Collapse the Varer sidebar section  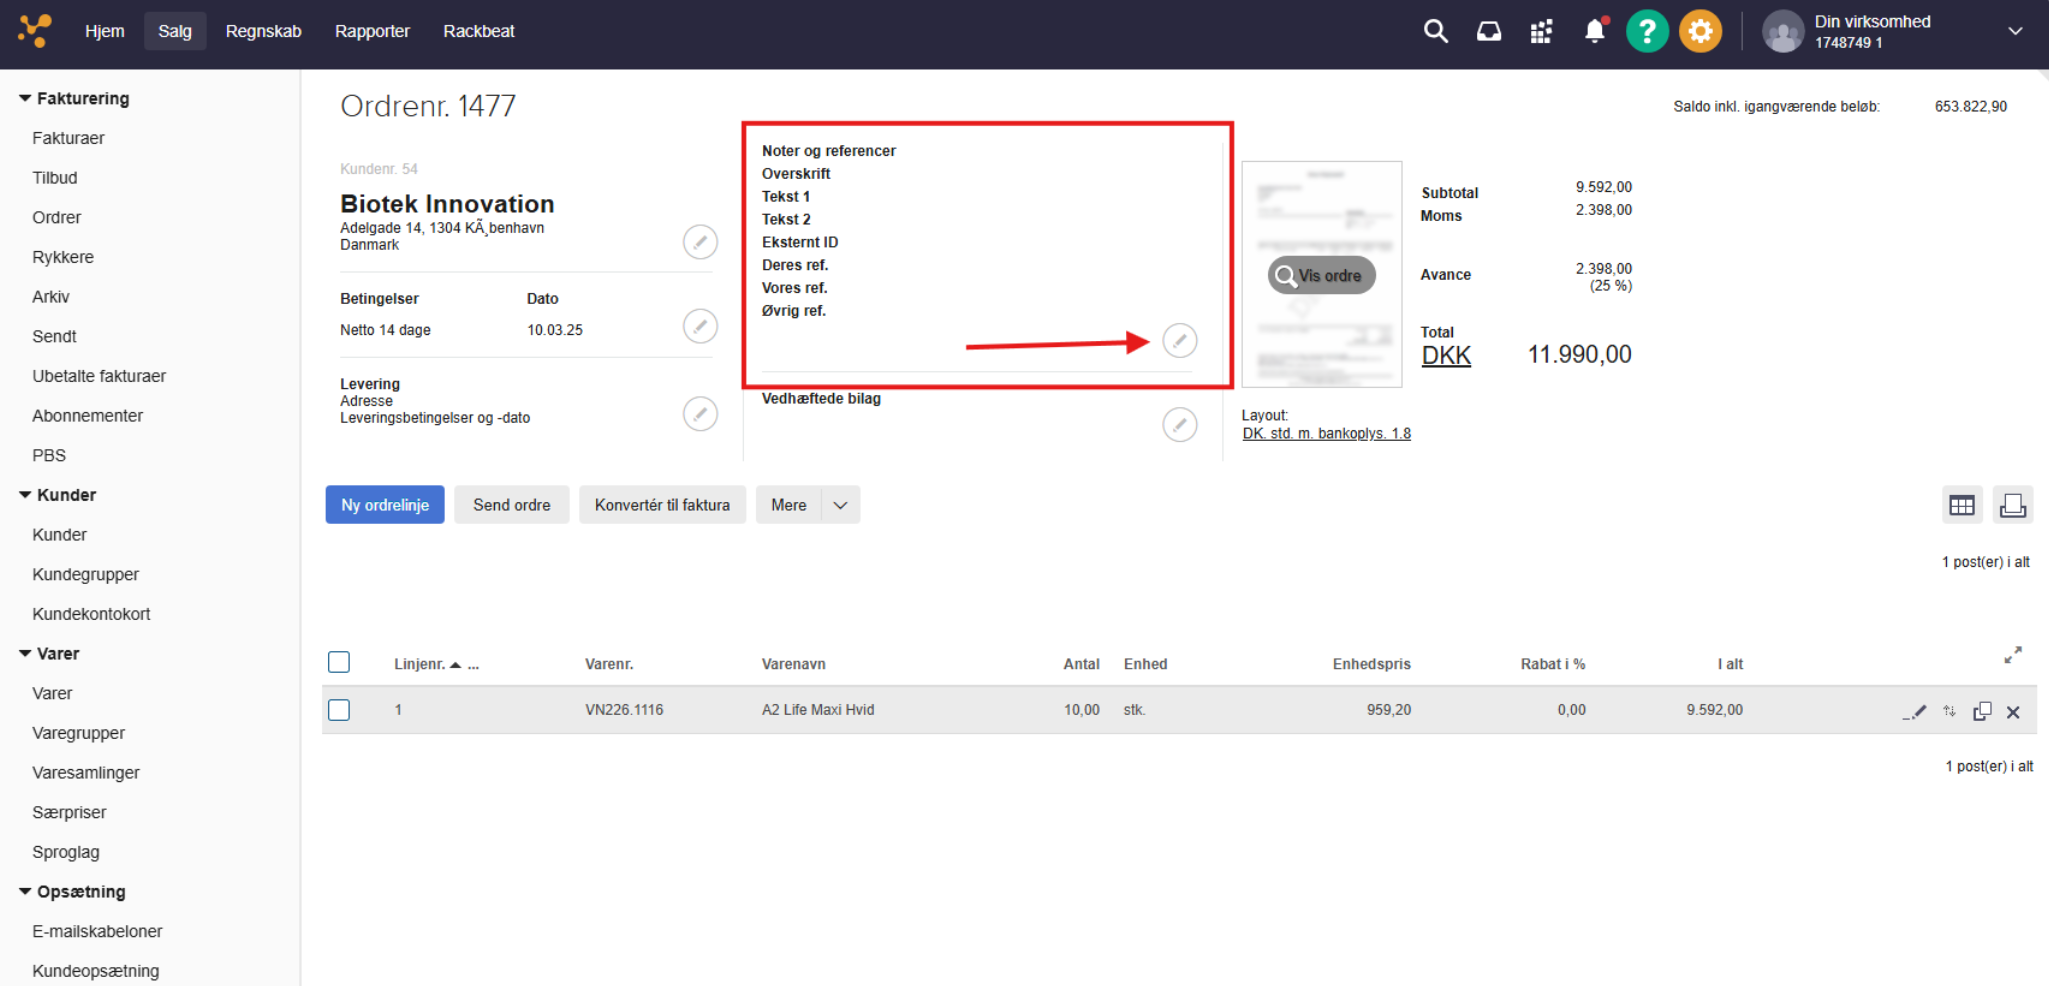25,653
